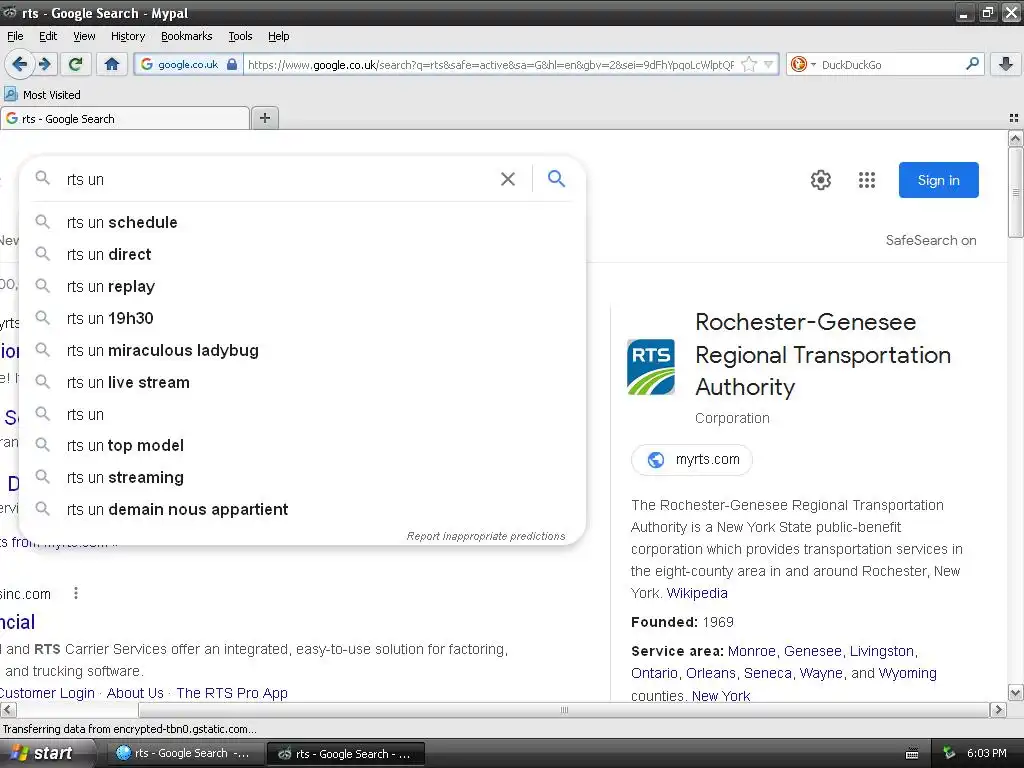The width and height of the screenshot is (1024, 768).
Task: Open the browser home page icon
Action: (x=112, y=64)
